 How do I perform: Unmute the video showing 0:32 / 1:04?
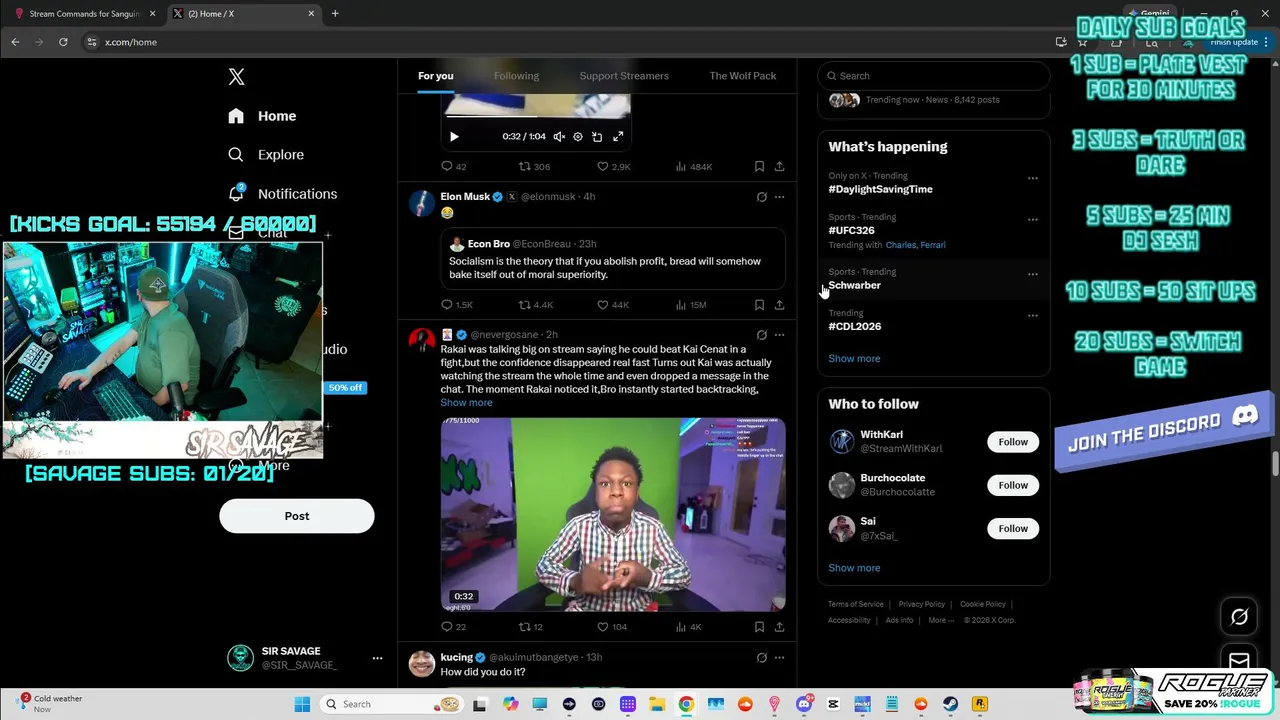point(559,137)
